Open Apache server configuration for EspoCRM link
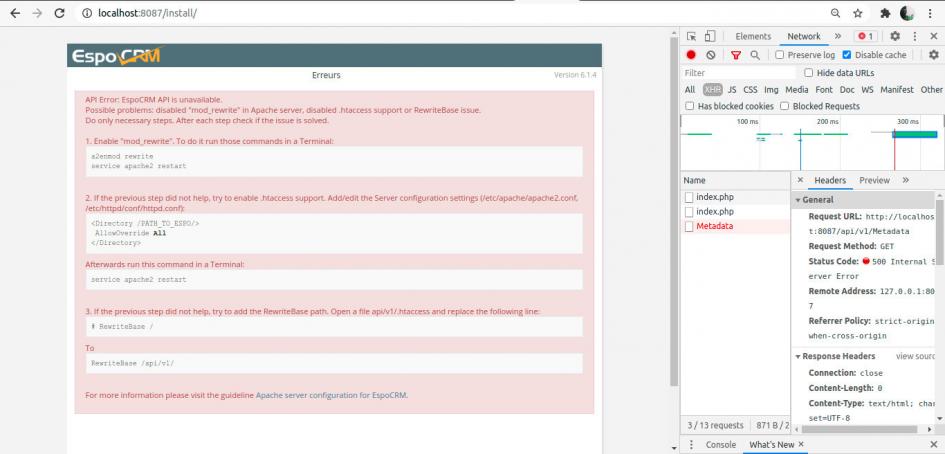 coord(331,395)
